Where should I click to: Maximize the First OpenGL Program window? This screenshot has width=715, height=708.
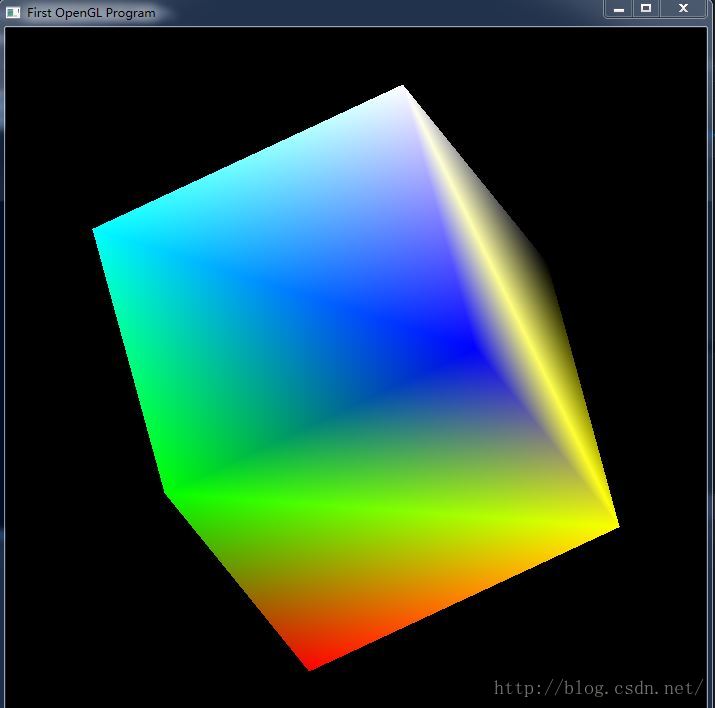click(646, 8)
